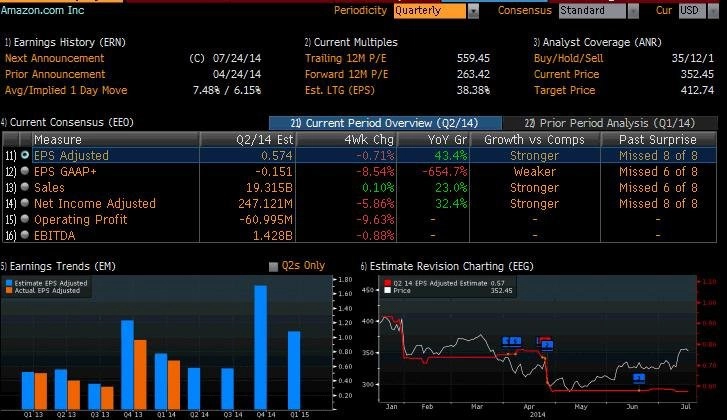The width and height of the screenshot is (727, 420).
Task: Click white Price legend swatch
Action: click(x=388, y=290)
